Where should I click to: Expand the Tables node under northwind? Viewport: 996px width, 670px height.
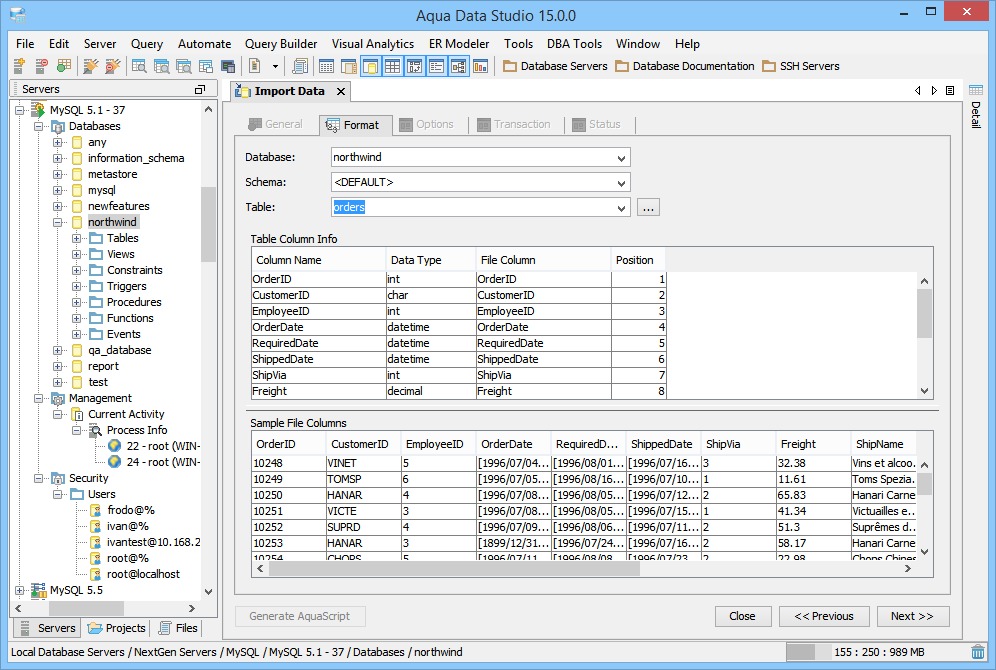pyautogui.click(x=77, y=238)
